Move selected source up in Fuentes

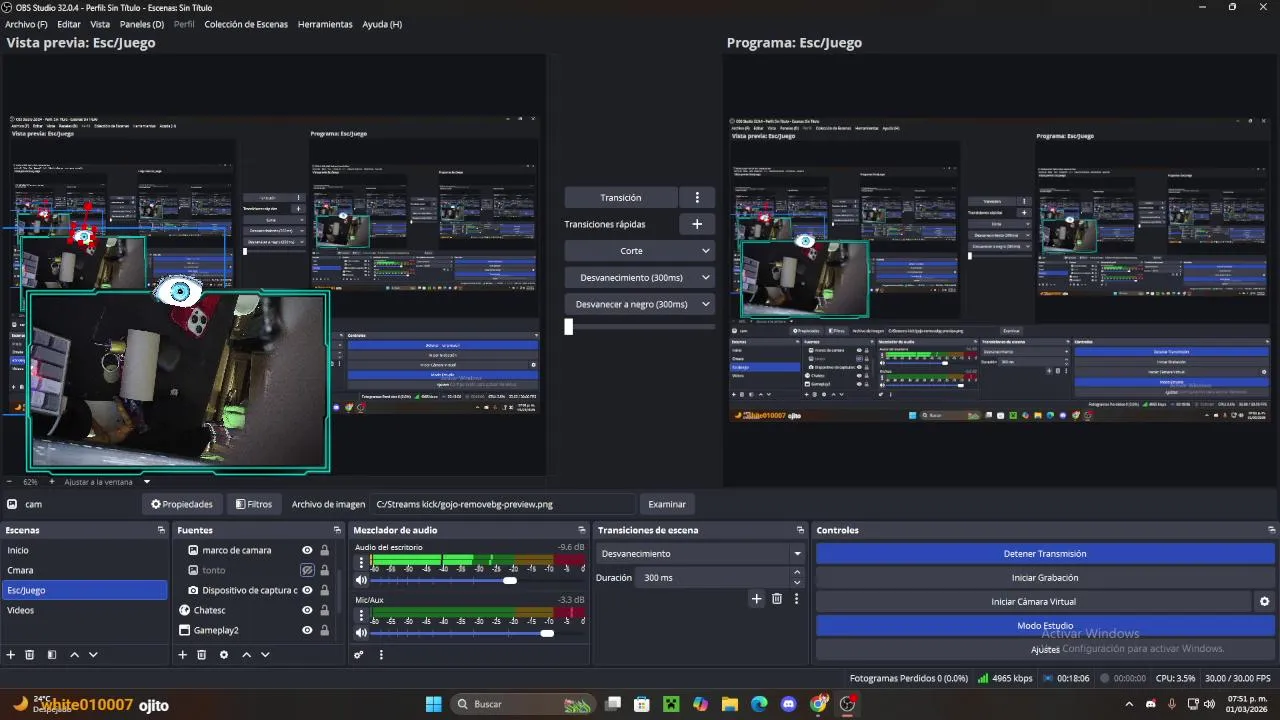click(246, 655)
